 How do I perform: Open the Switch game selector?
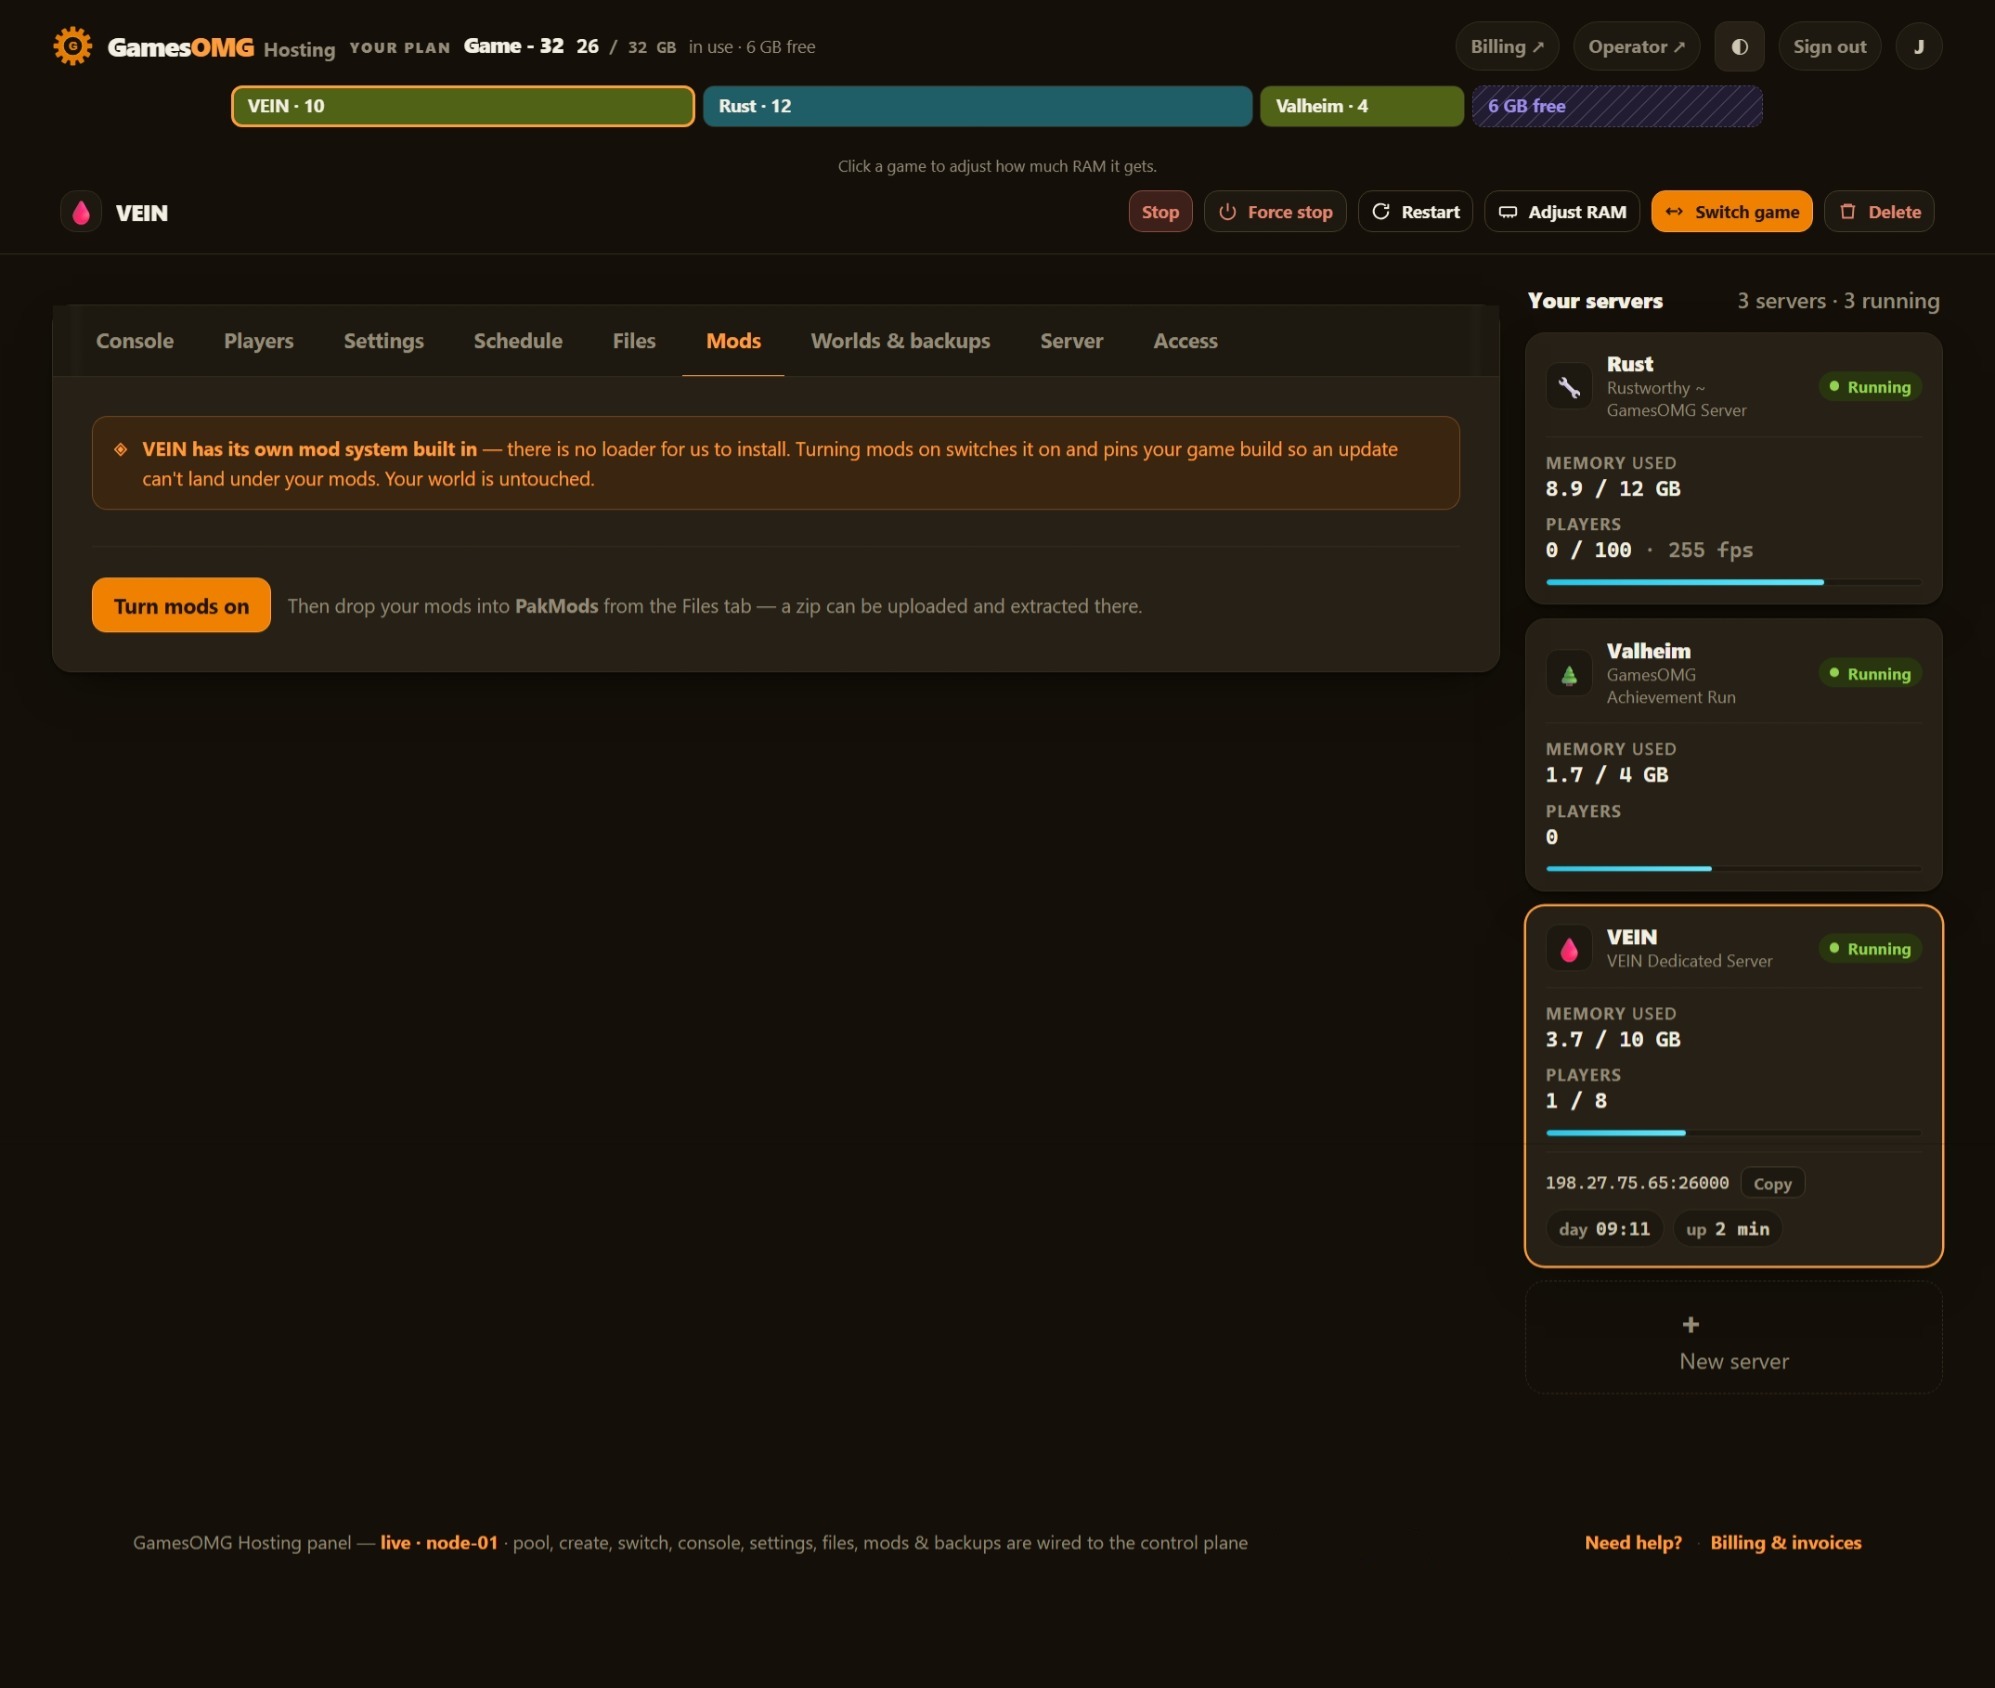click(1731, 212)
